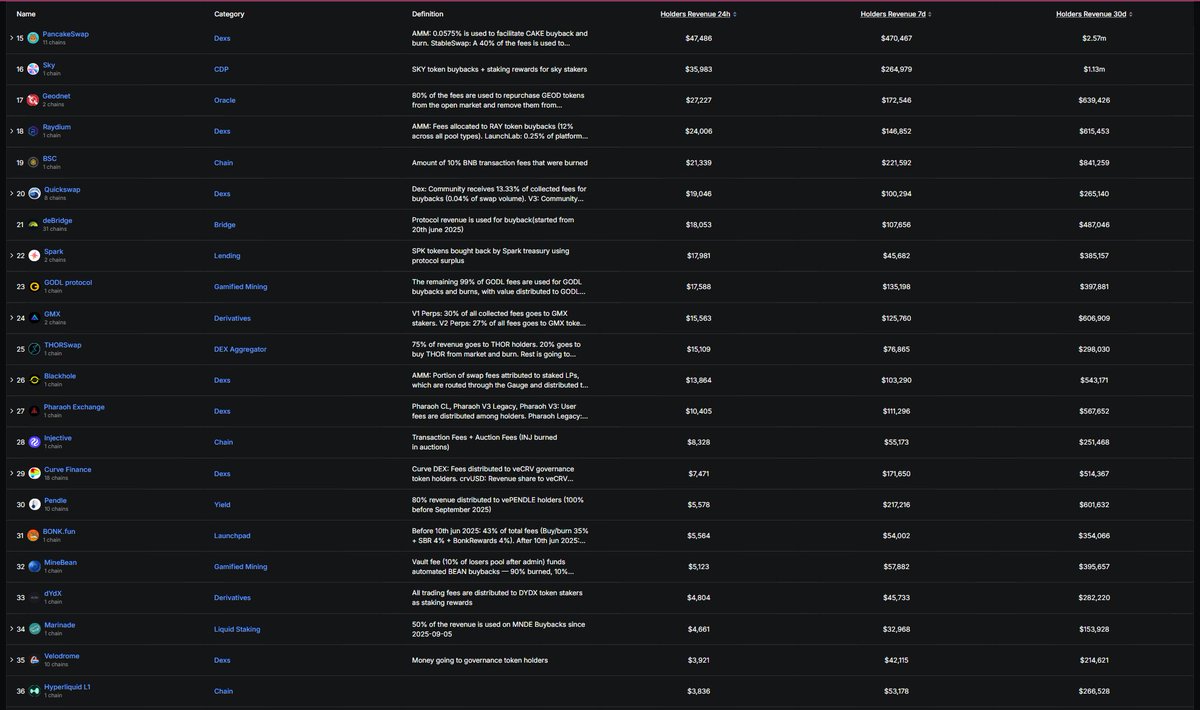Open the Lending category link for Spark
Viewport: 1200px width, 710px height.
point(226,255)
